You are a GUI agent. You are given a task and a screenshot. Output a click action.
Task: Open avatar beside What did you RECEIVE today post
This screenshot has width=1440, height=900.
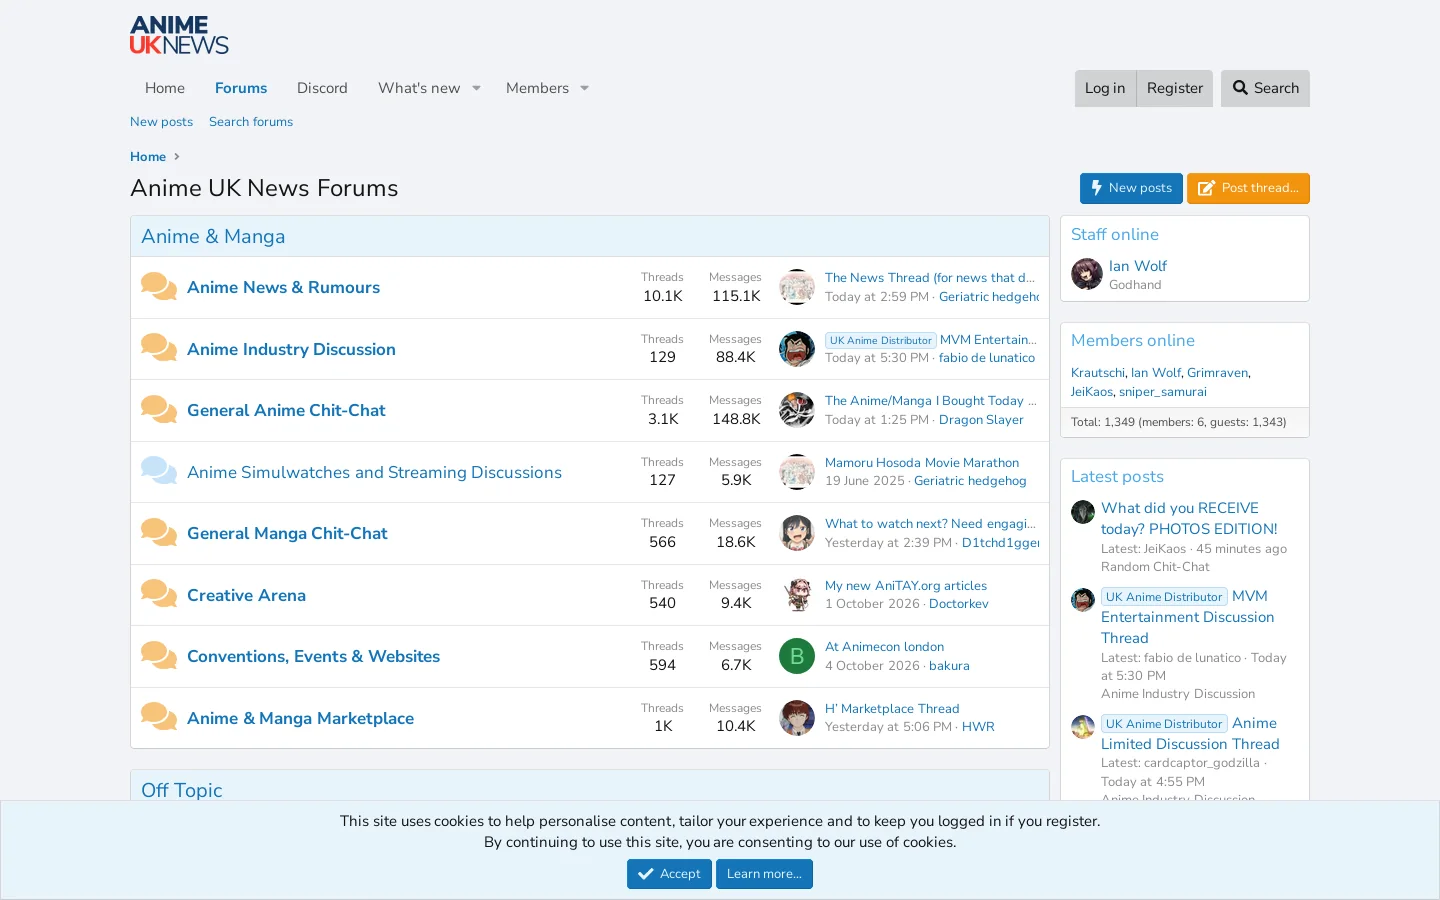click(x=1083, y=512)
